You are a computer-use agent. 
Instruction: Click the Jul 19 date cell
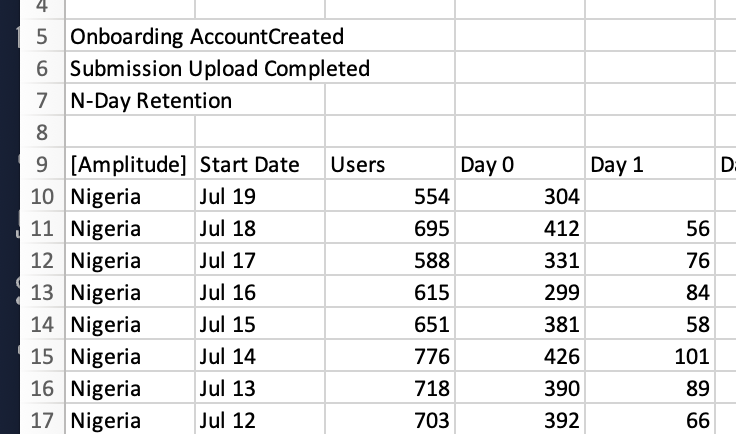260,196
